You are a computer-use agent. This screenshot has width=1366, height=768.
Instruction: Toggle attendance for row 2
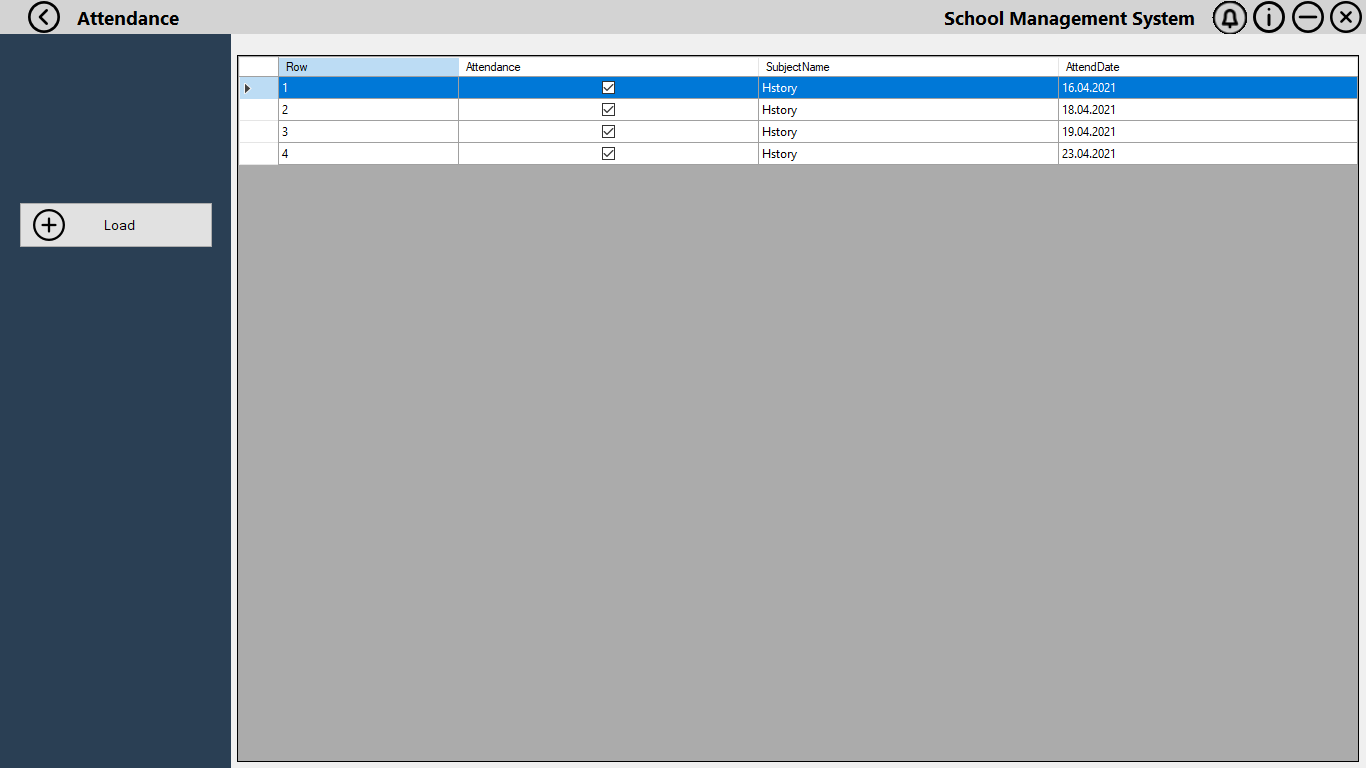coord(608,110)
